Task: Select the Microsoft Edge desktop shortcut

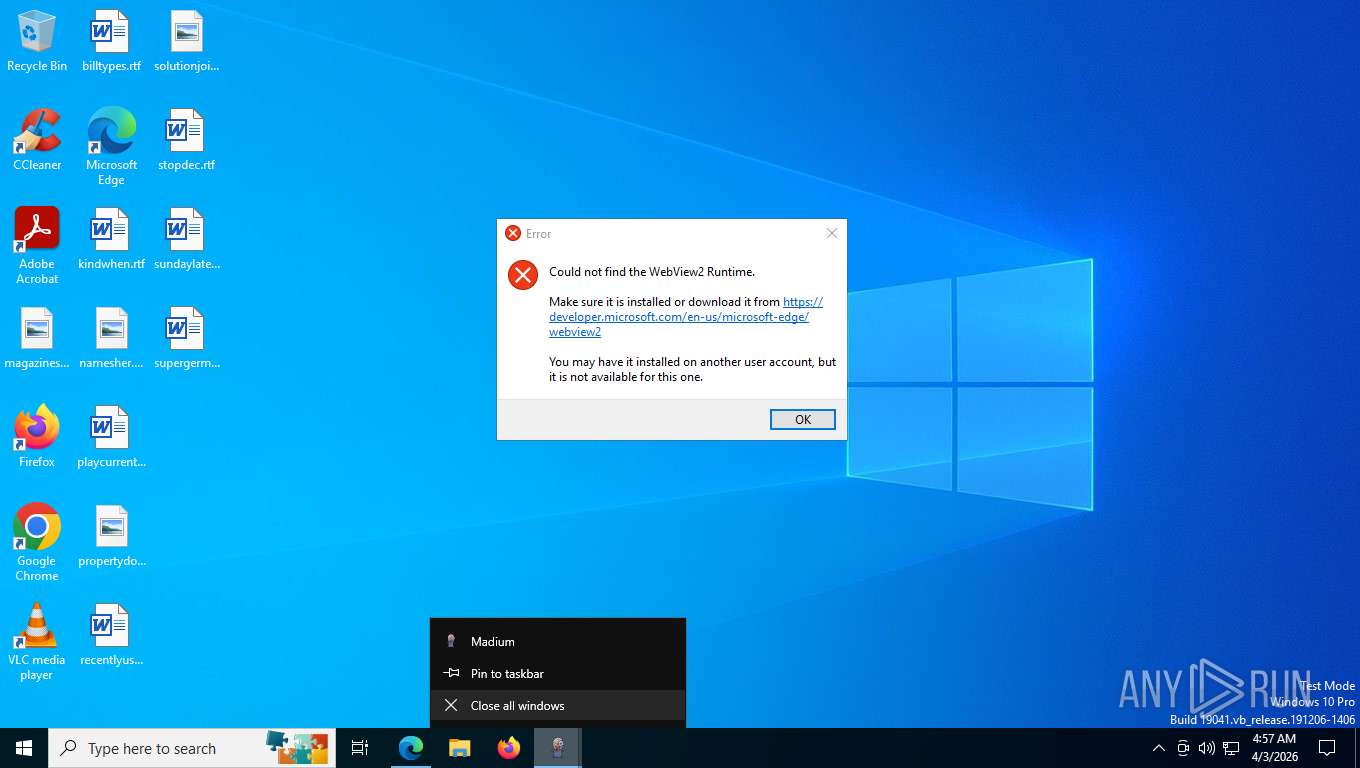Action: click(x=111, y=147)
